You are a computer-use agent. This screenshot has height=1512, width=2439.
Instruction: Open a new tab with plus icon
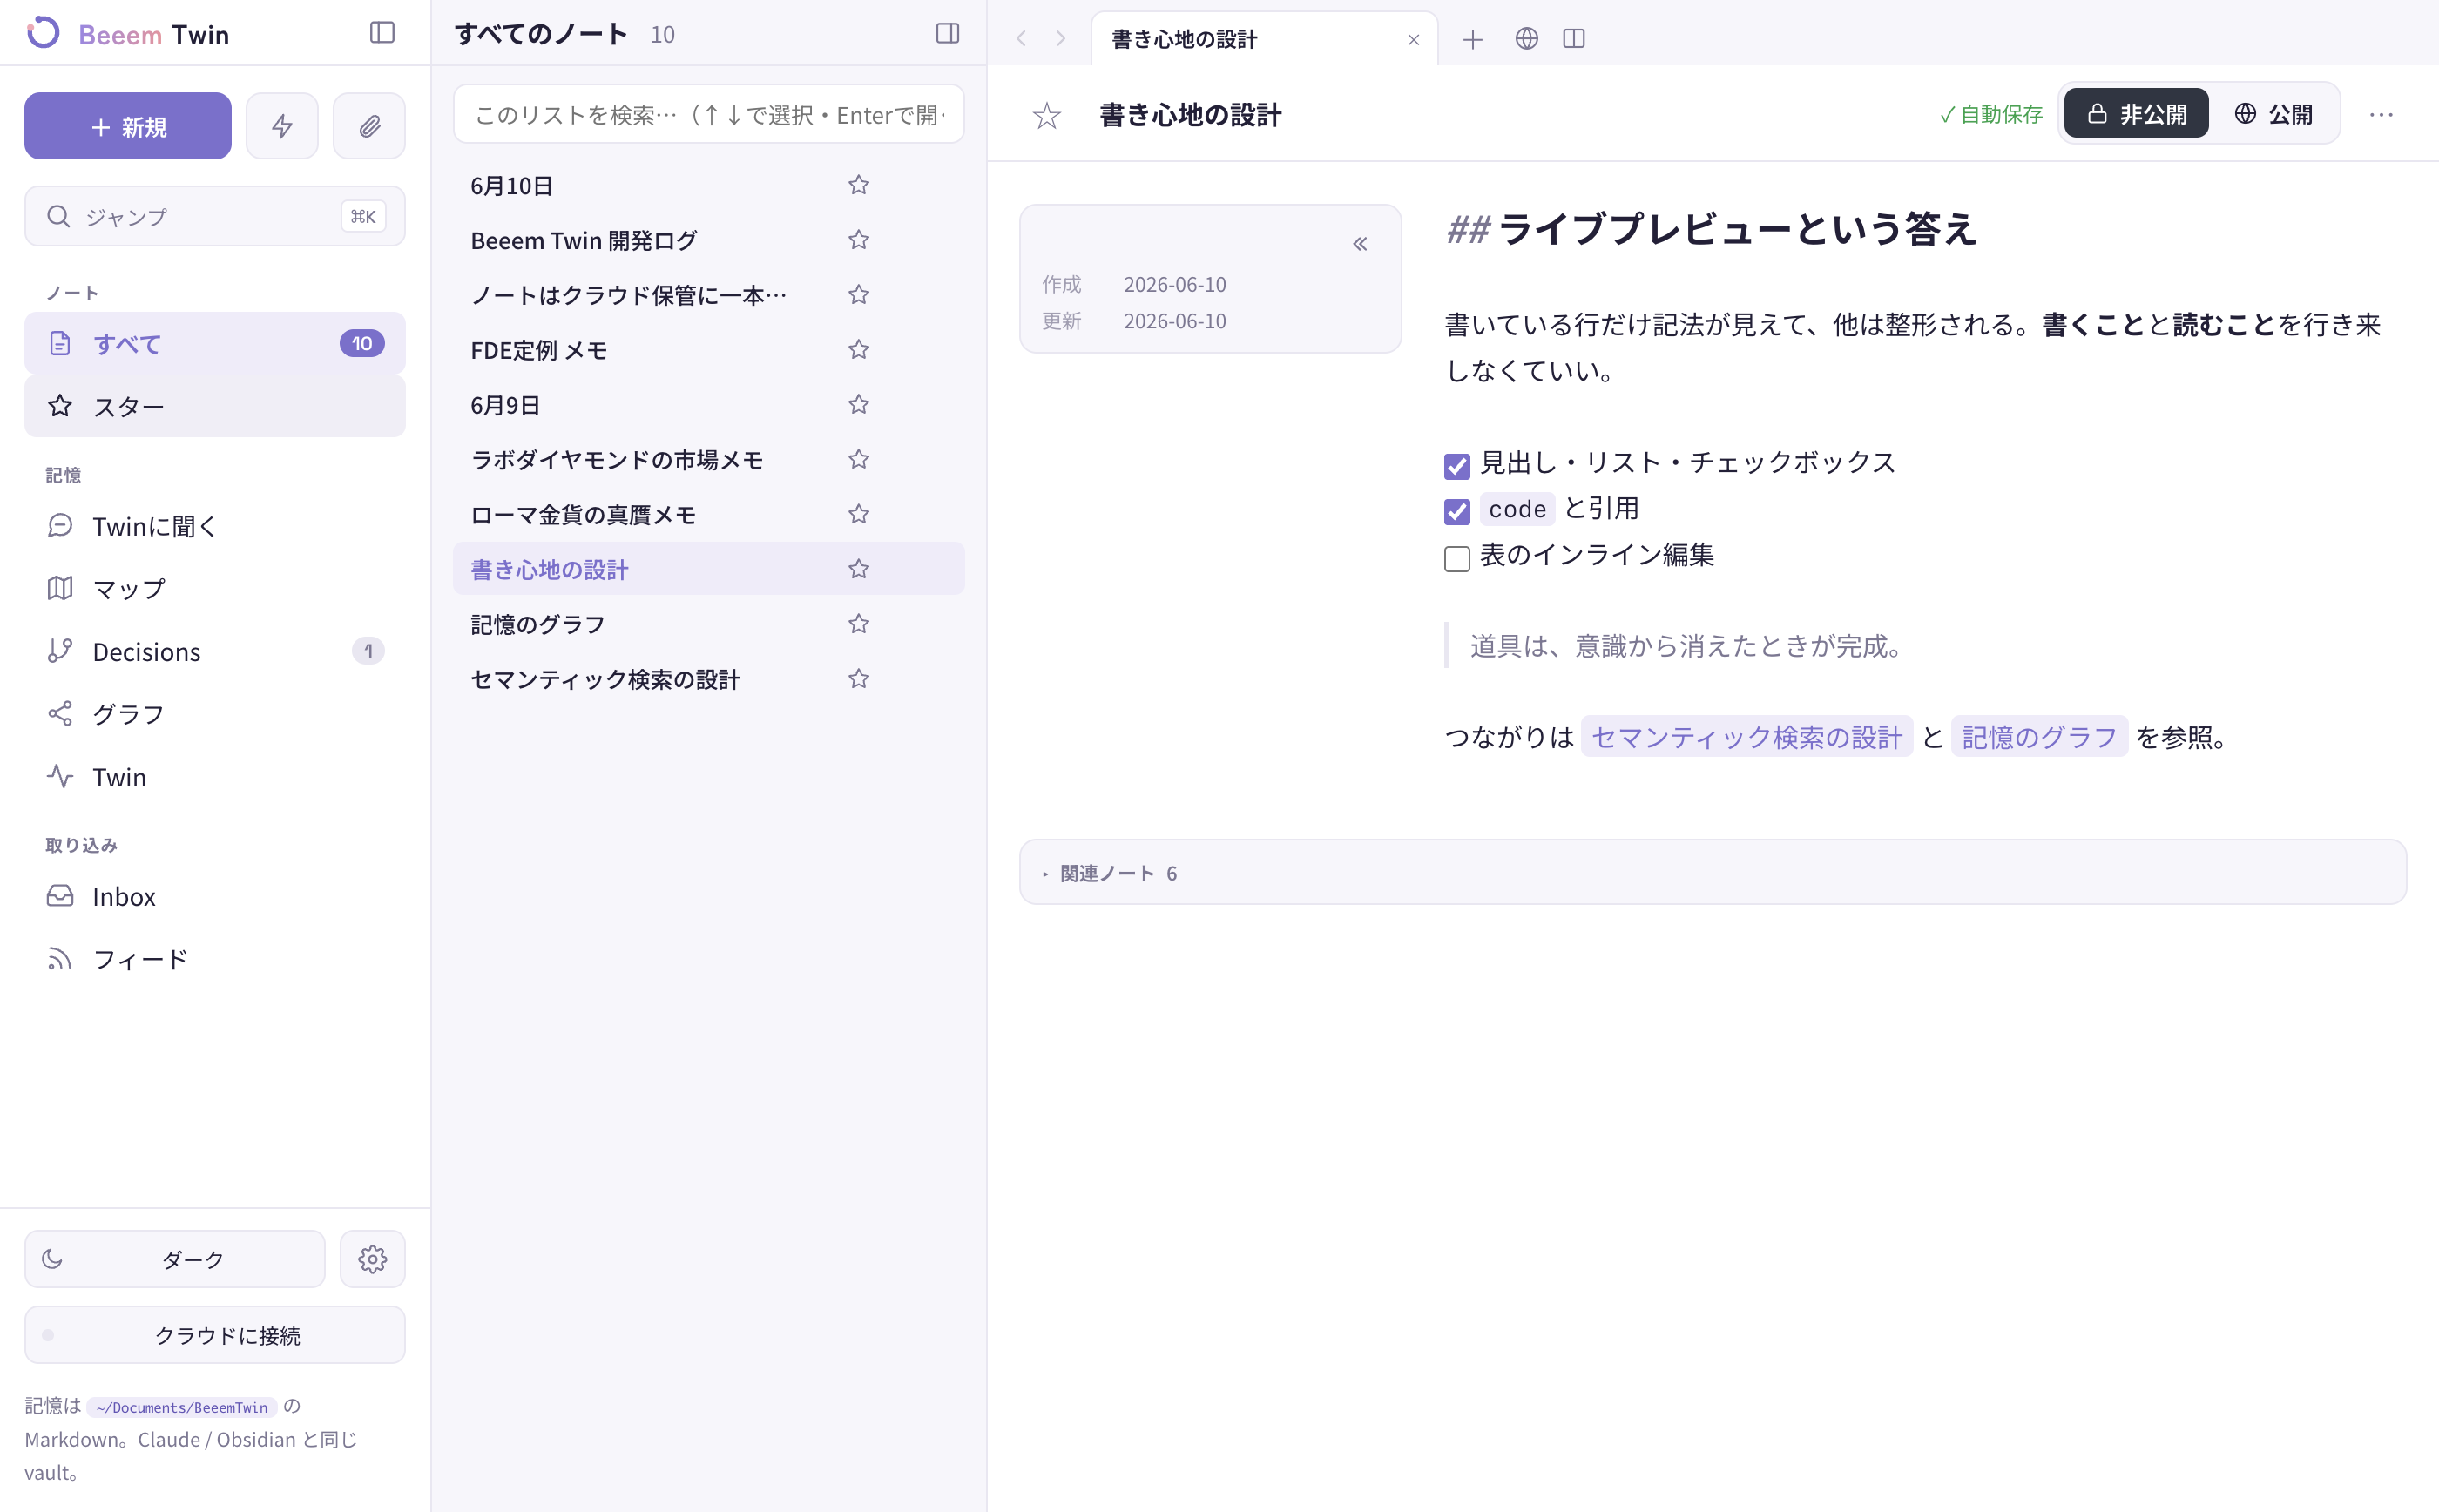(1472, 39)
